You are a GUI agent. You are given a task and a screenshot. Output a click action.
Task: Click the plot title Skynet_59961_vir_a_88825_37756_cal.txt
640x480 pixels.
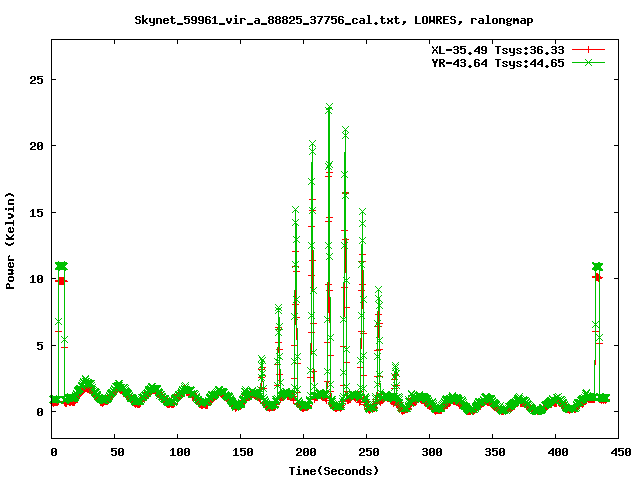(267, 20)
